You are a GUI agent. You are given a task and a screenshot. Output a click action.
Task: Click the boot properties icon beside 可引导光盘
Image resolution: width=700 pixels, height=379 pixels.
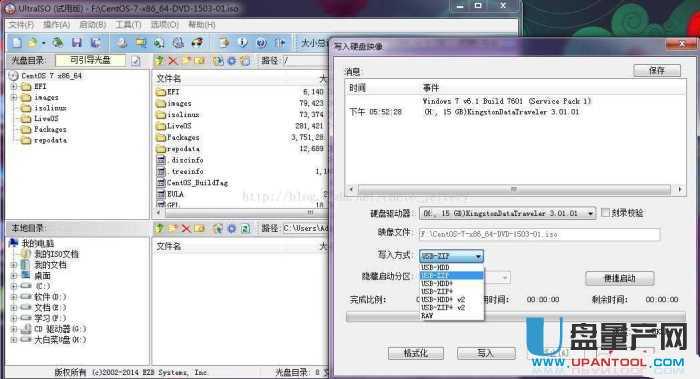136,61
